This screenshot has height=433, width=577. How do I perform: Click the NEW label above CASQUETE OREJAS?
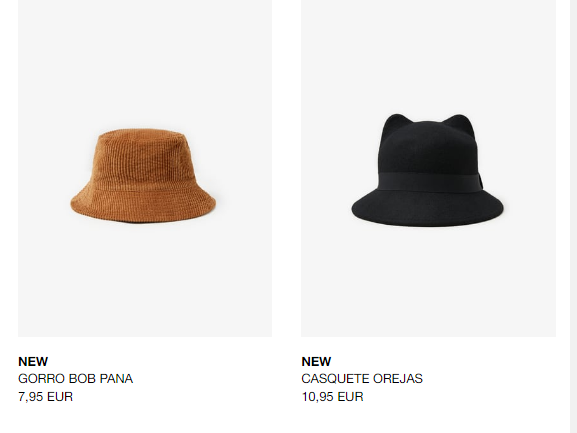coord(316,361)
